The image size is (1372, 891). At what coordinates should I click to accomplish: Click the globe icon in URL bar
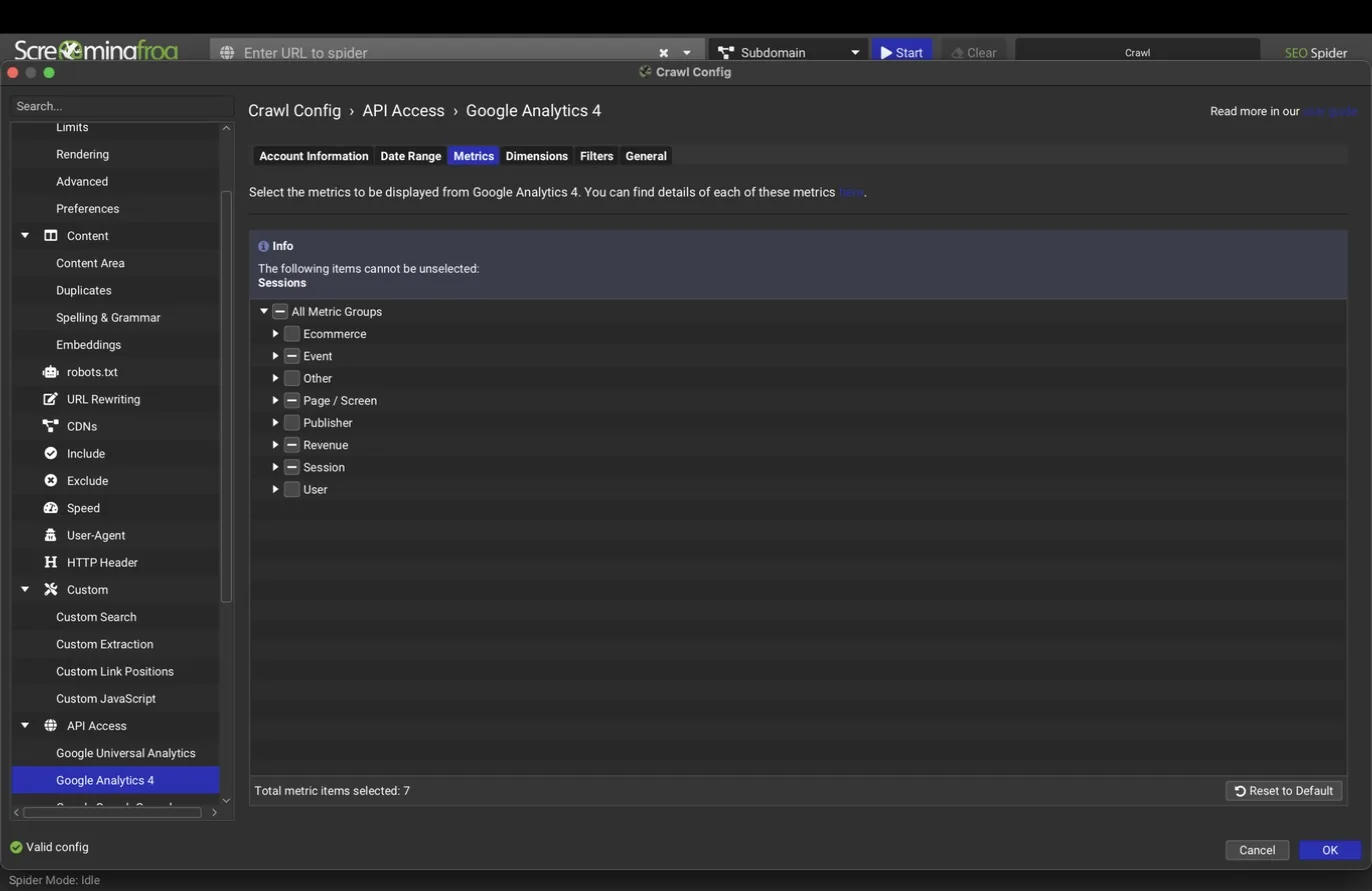pos(227,53)
